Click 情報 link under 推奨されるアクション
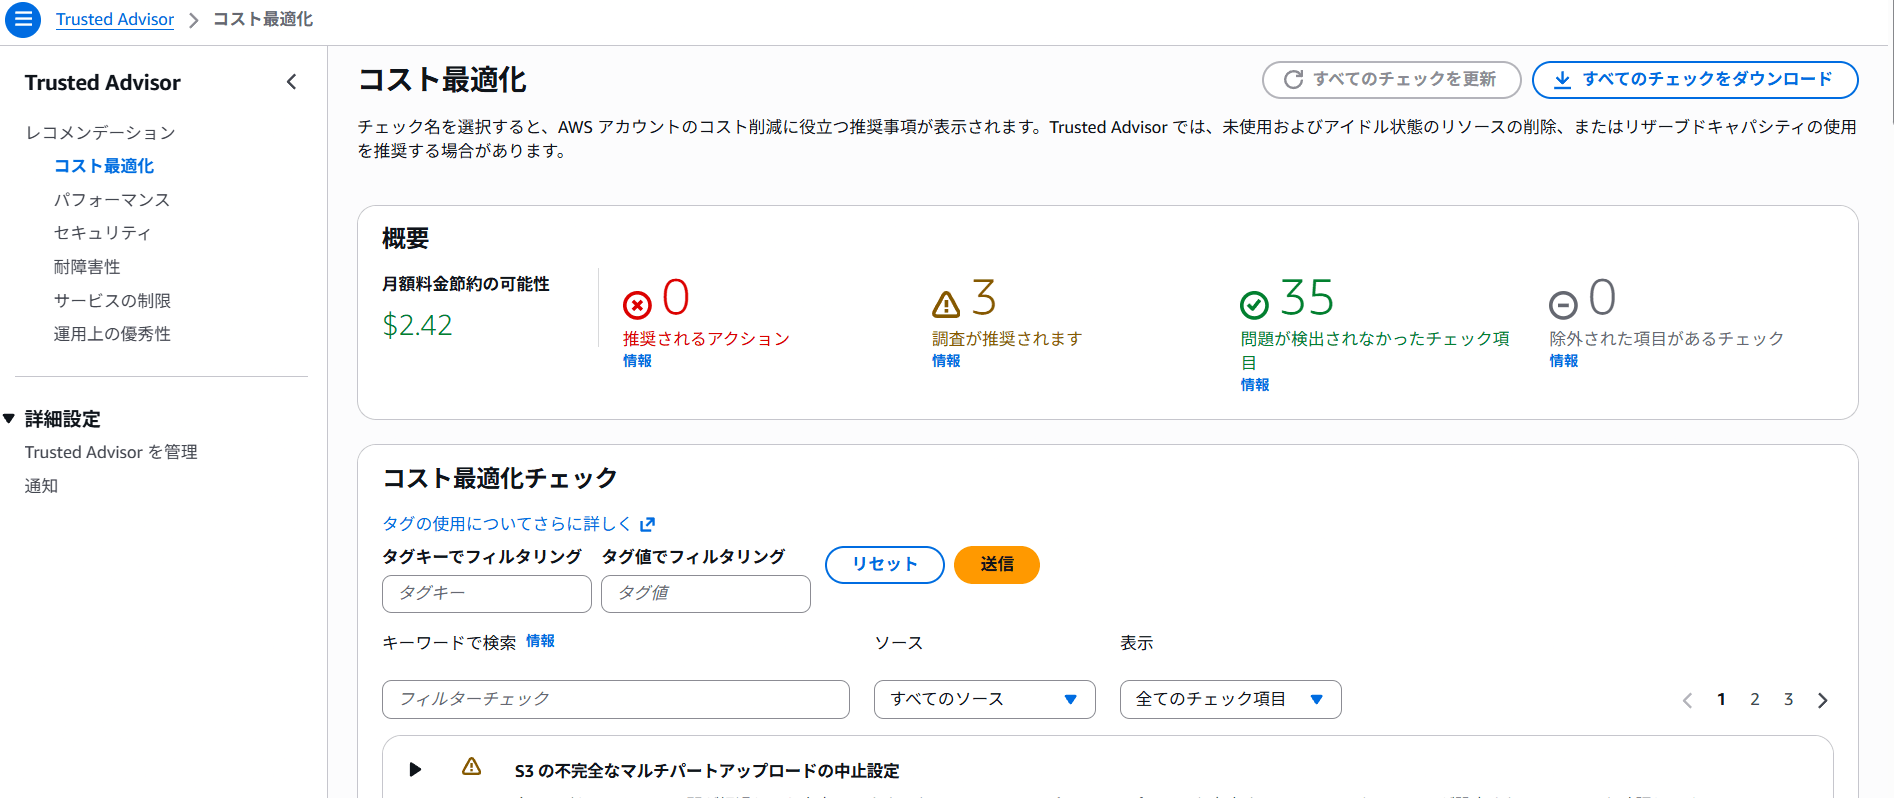 pos(637,361)
